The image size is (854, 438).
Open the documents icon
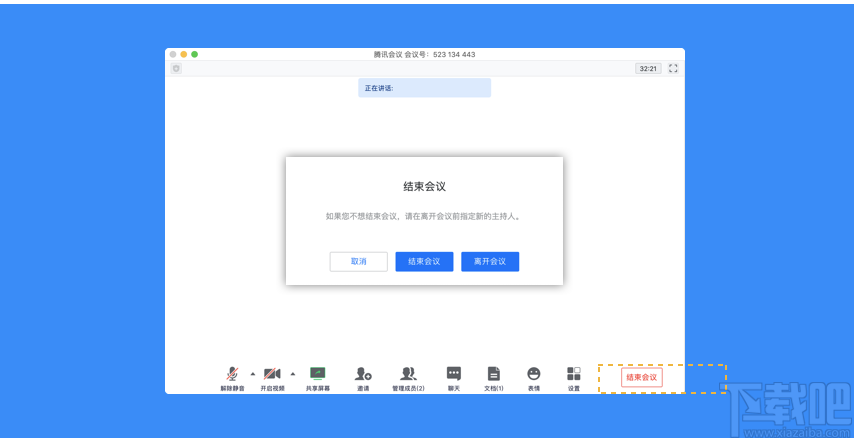click(493, 374)
